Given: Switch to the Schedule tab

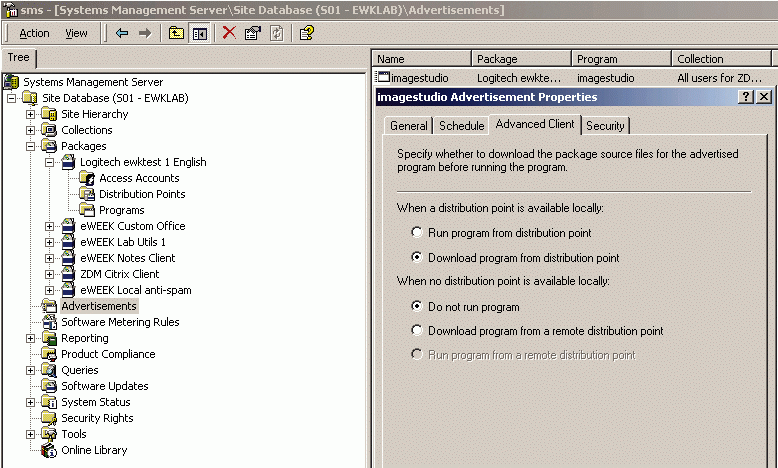Looking at the screenshot, I should coord(461,126).
